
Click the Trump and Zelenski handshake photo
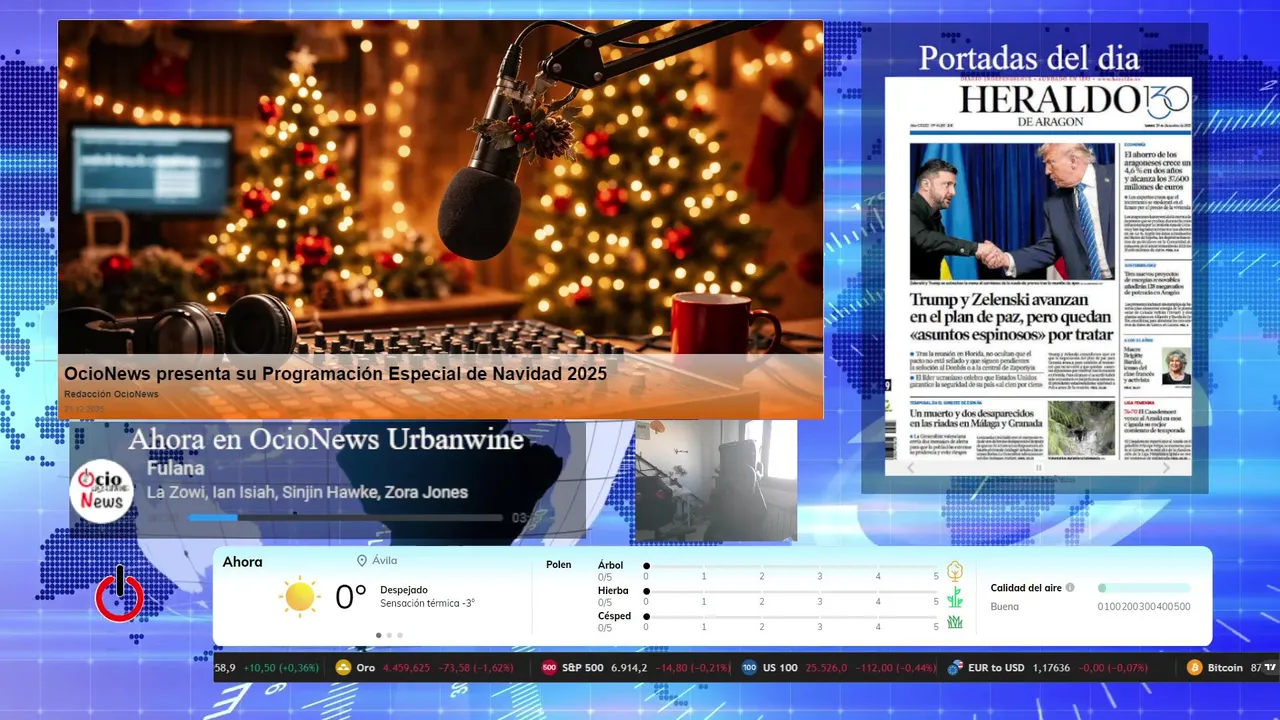[x=1012, y=213]
